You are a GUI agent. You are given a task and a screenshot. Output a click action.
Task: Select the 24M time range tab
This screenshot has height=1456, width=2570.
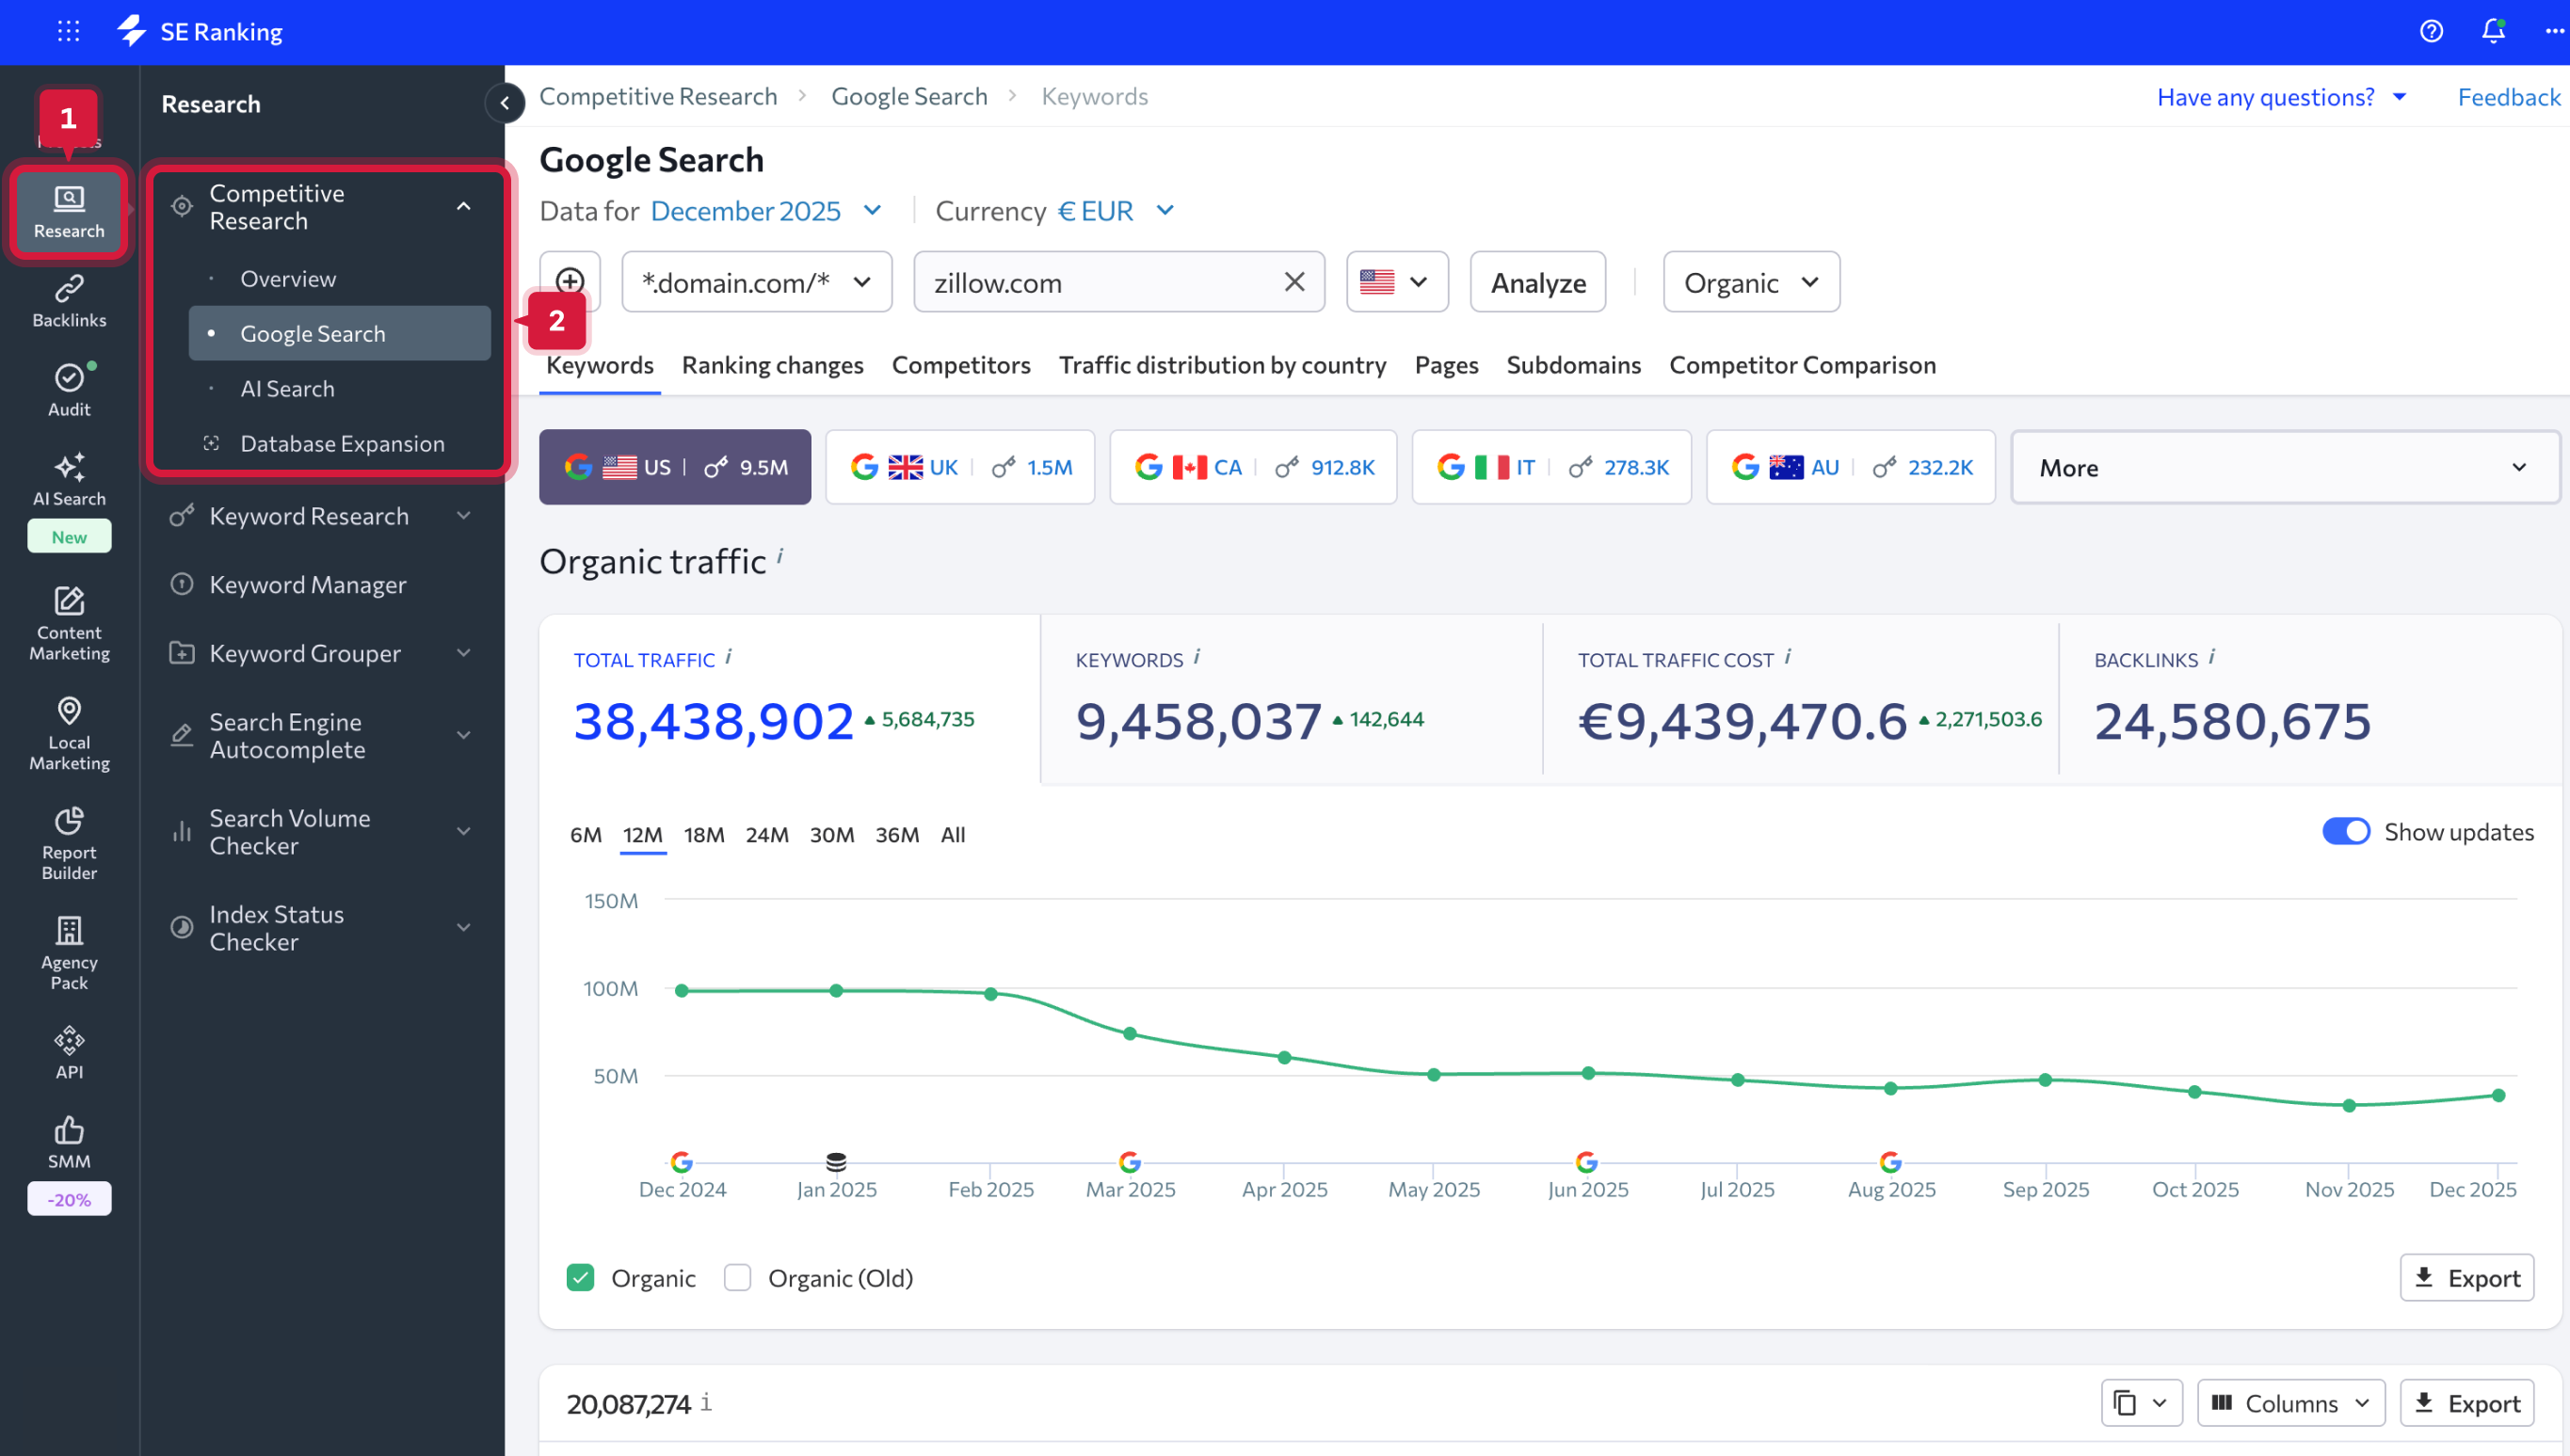click(766, 834)
